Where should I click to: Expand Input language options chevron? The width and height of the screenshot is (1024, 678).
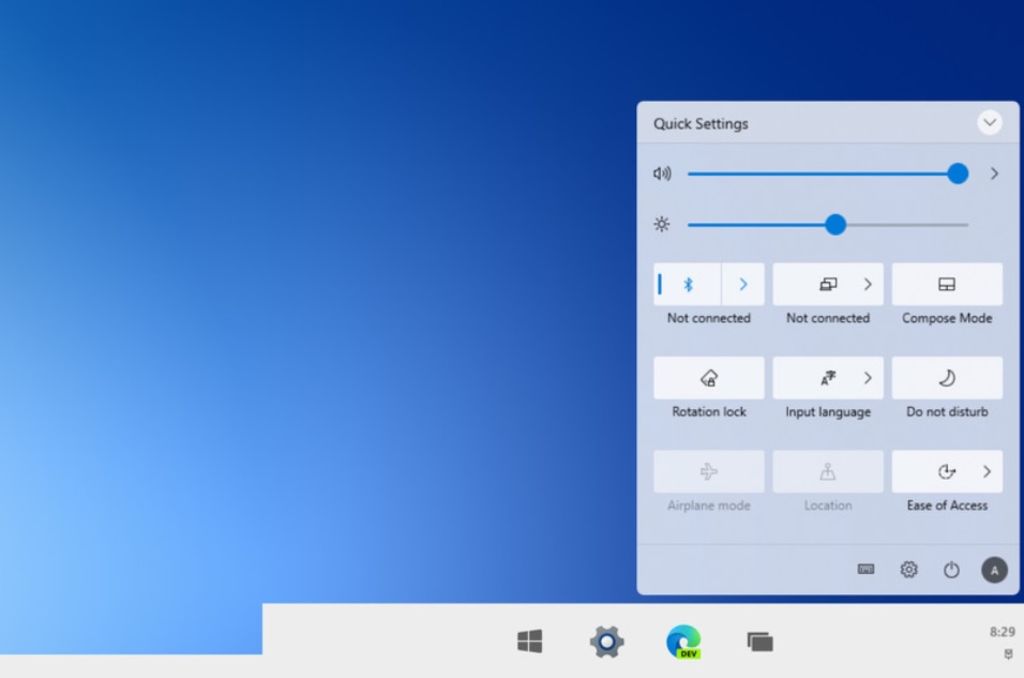point(867,378)
